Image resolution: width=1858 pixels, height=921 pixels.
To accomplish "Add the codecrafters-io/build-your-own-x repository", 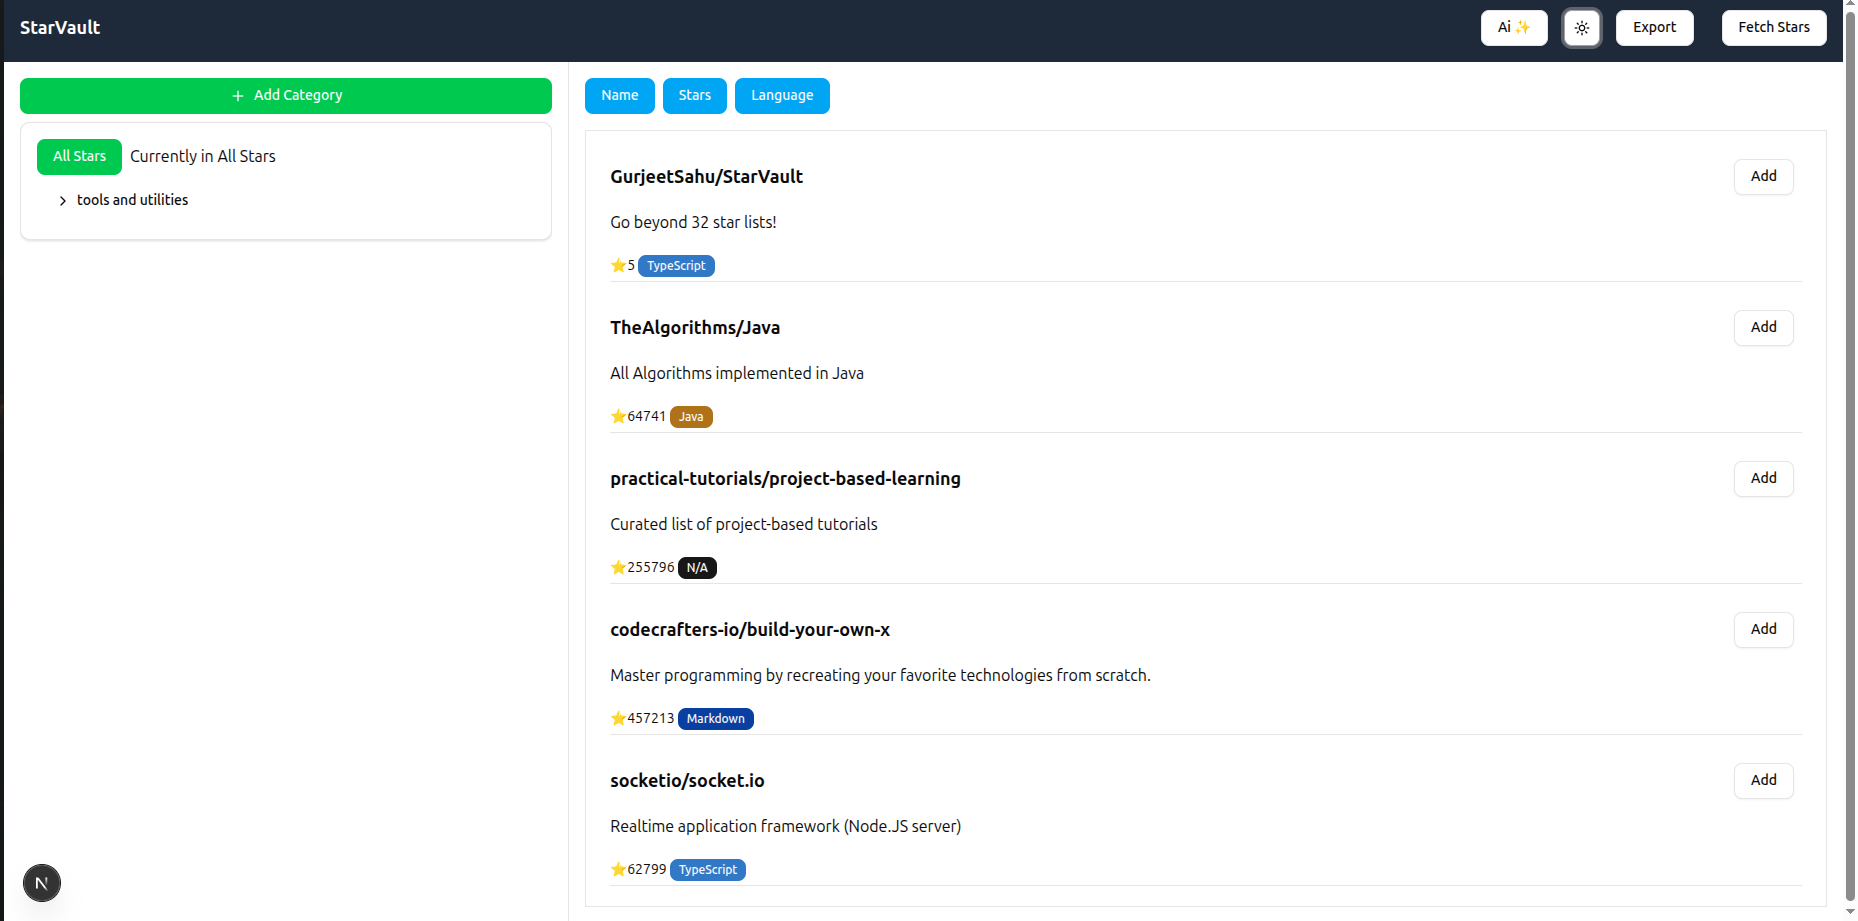I will tap(1763, 629).
